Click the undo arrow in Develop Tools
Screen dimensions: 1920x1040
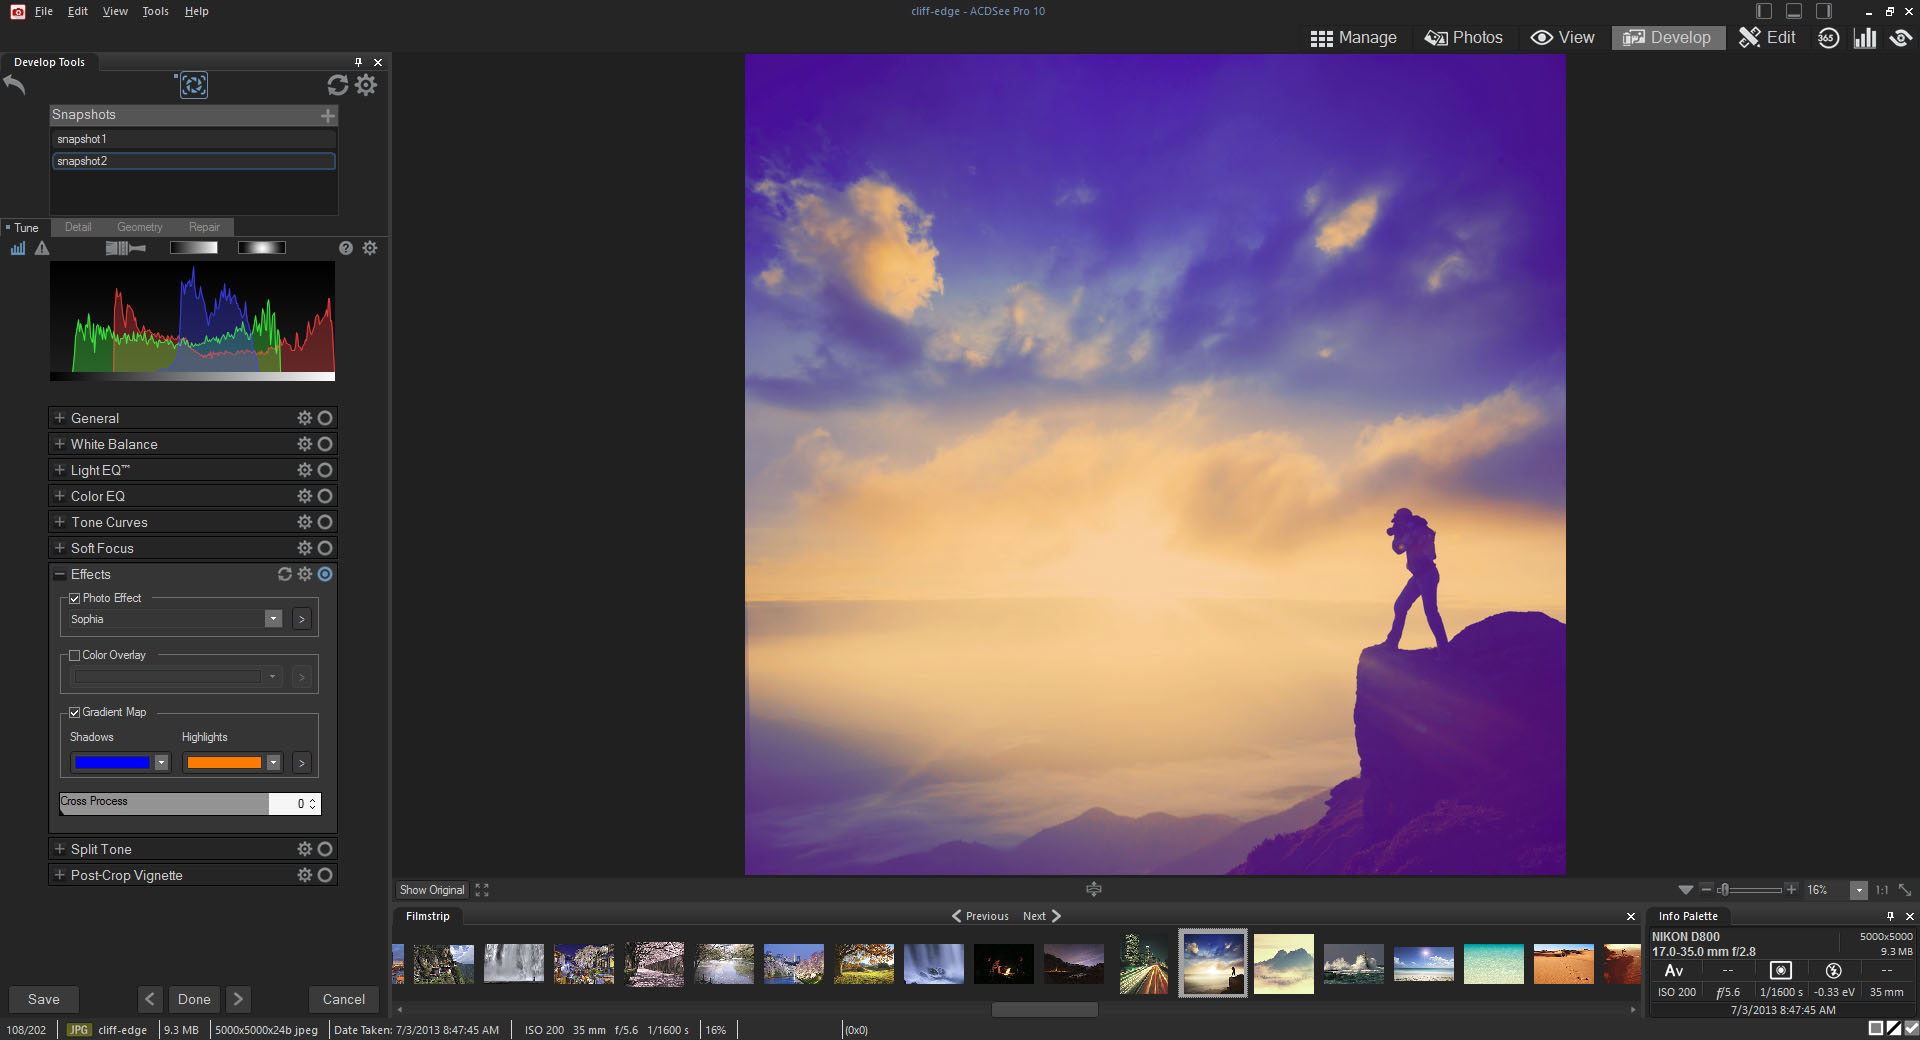[x=15, y=86]
